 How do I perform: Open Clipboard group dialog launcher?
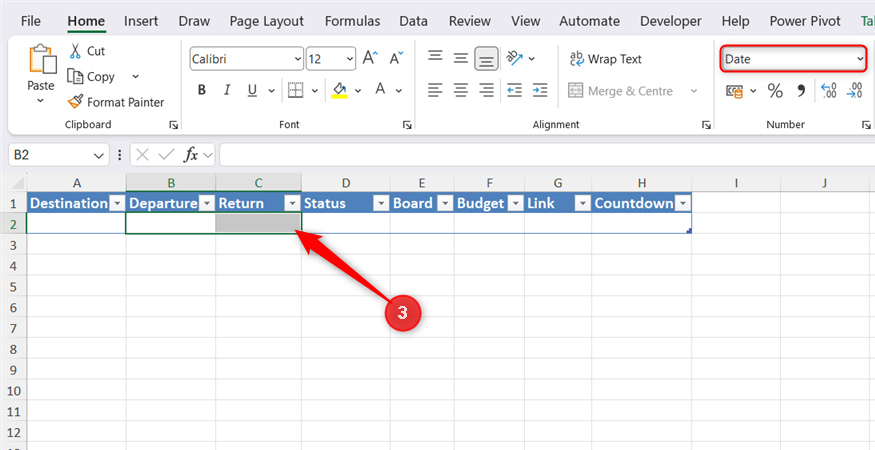[x=174, y=126]
